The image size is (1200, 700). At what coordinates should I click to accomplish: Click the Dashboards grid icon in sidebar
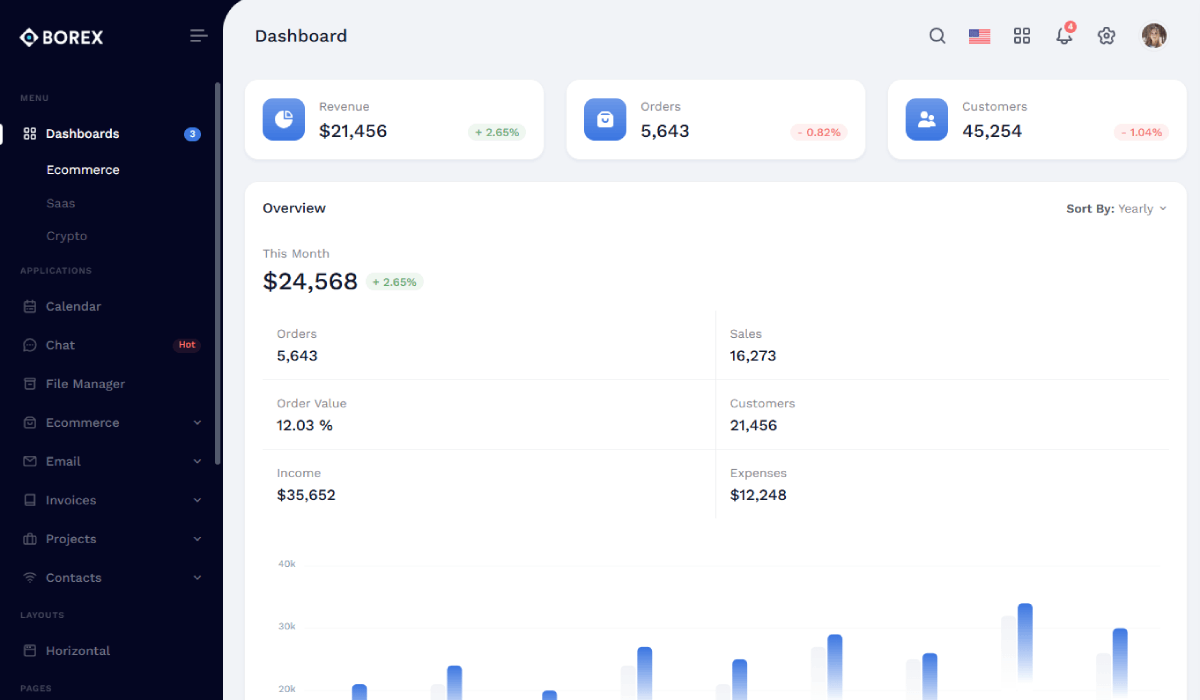point(30,134)
